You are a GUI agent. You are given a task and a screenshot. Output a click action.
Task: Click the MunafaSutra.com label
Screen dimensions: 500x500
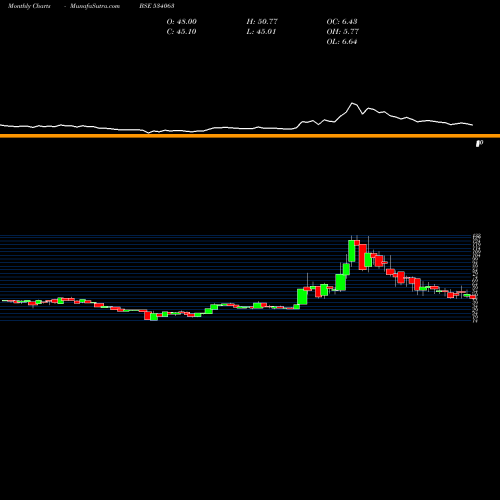[x=95, y=6]
